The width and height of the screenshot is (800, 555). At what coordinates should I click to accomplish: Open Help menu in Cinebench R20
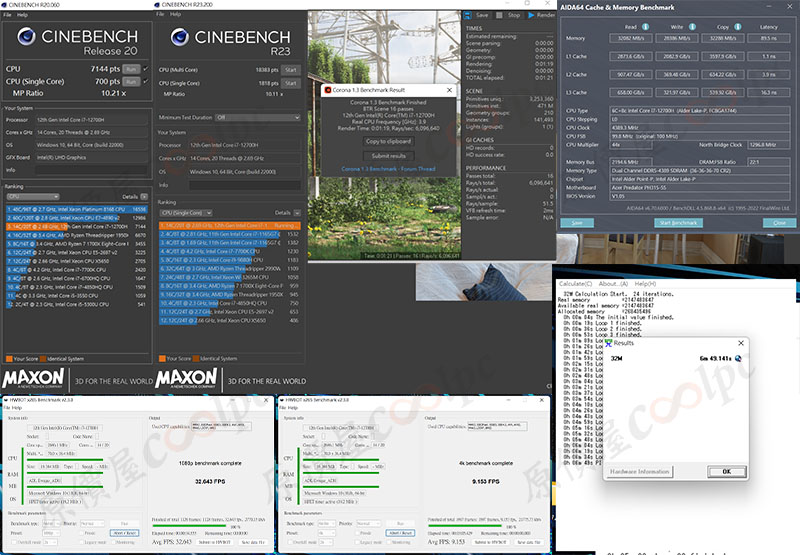pyautogui.click(x=22, y=15)
